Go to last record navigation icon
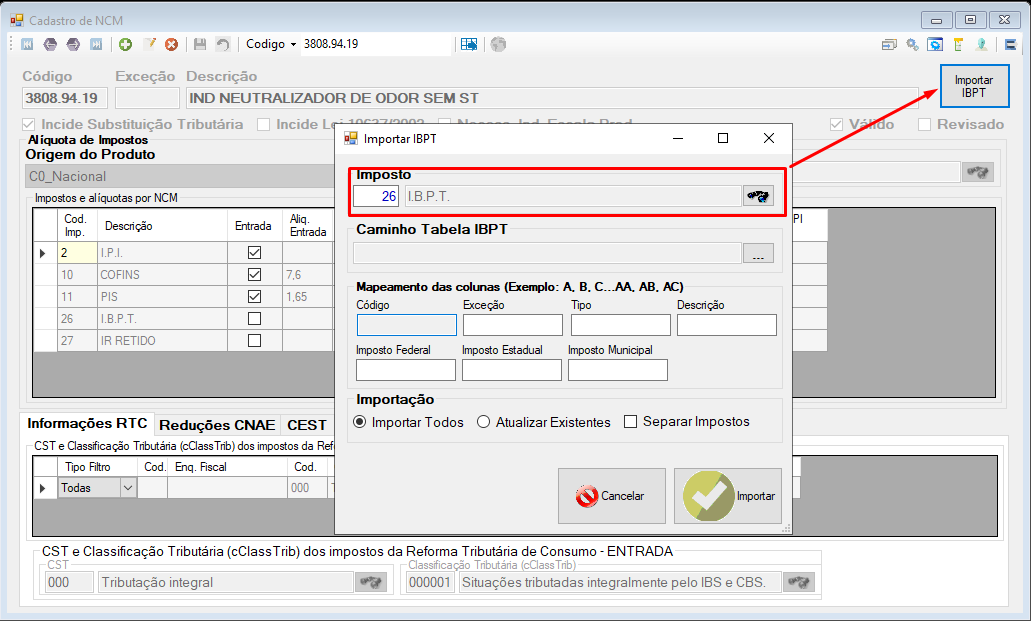The height and width of the screenshot is (621, 1031). coord(96,44)
